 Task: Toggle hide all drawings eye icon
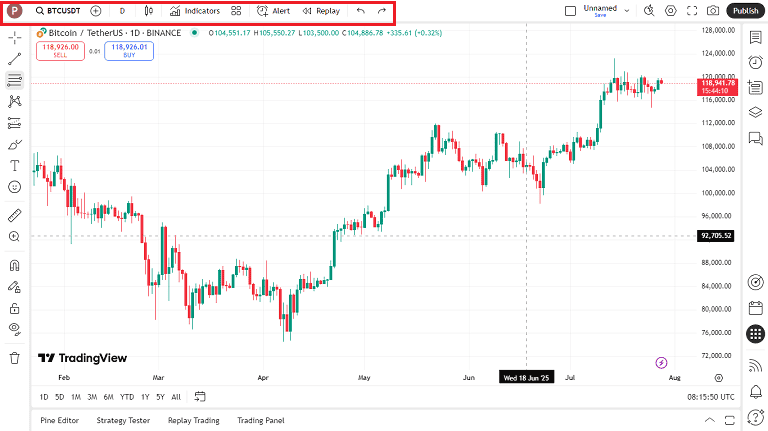(x=15, y=329)
